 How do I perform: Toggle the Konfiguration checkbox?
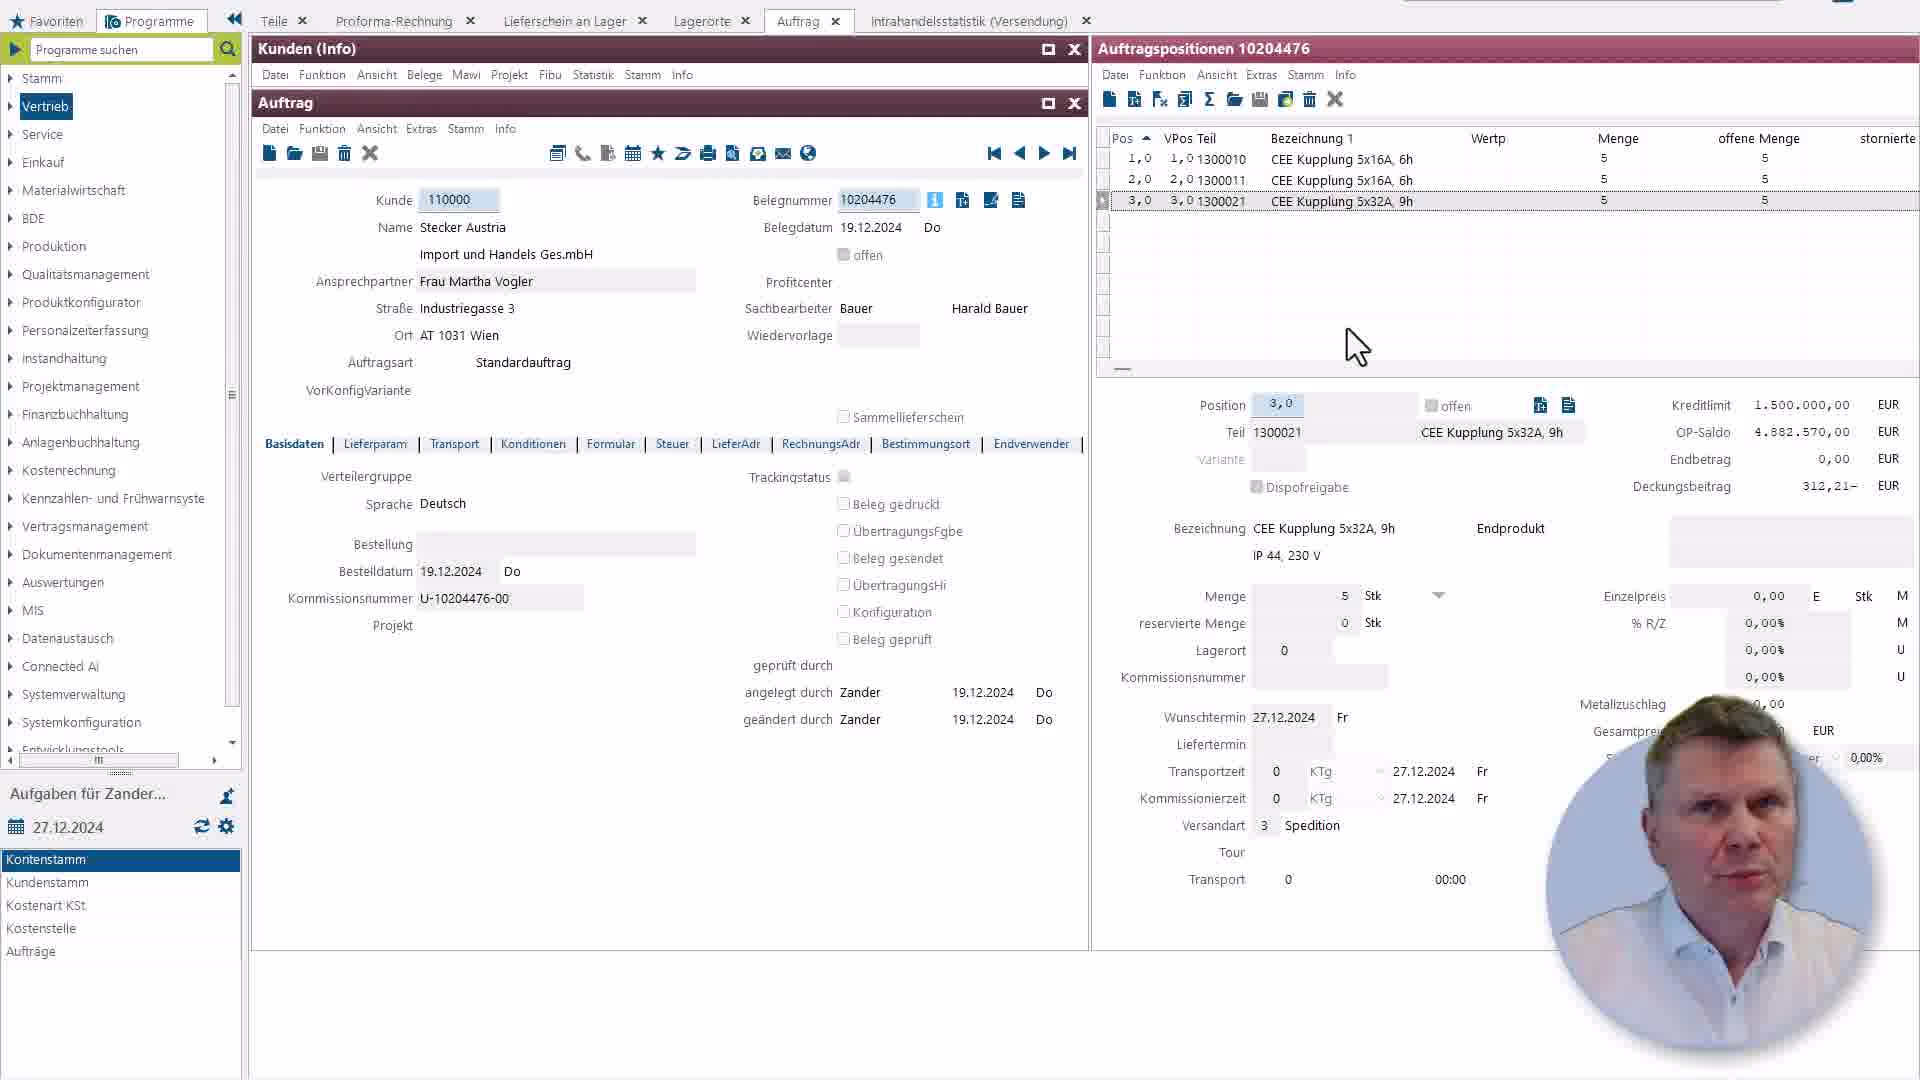coord(844,612)
